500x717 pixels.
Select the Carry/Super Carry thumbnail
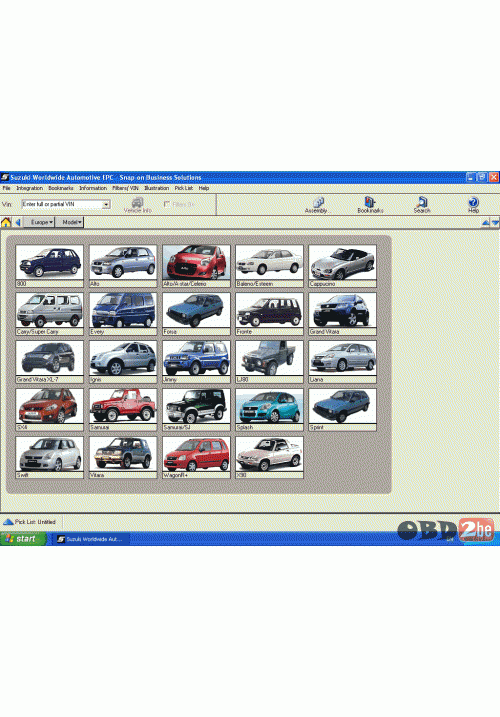coord(49,314)
